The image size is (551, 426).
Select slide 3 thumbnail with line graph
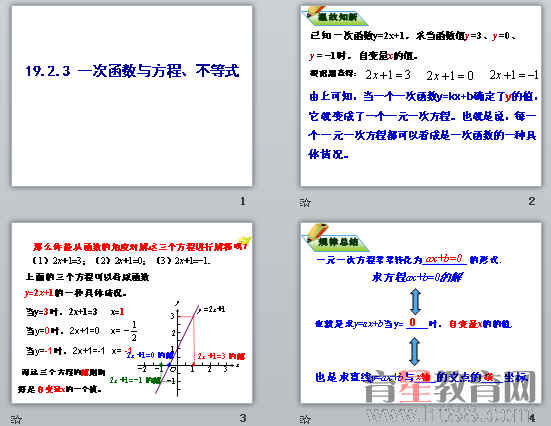coord(132,313)
